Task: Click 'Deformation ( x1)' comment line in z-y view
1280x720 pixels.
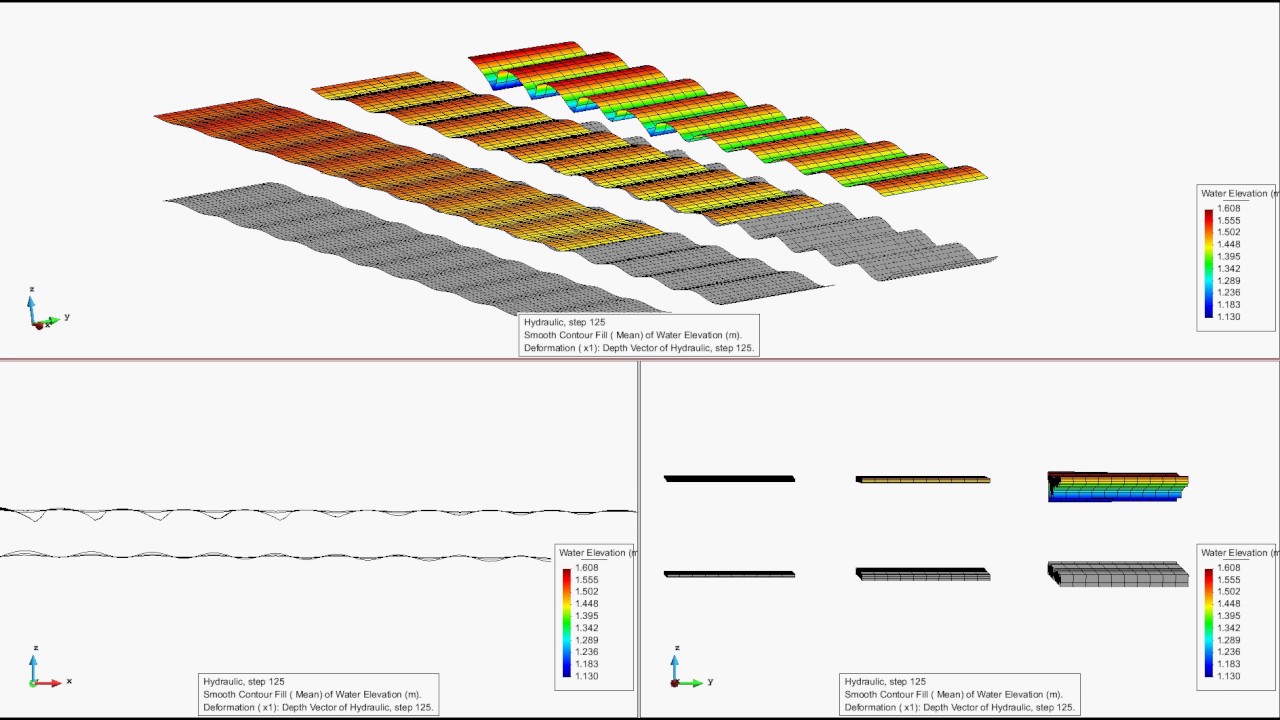Action: point(960,708)
